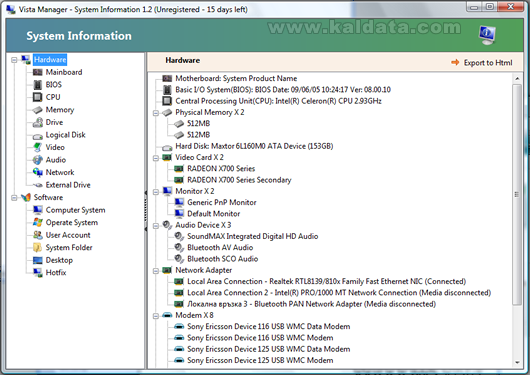Select the Central Processing Unit Celeron row text

coord(278,101)
